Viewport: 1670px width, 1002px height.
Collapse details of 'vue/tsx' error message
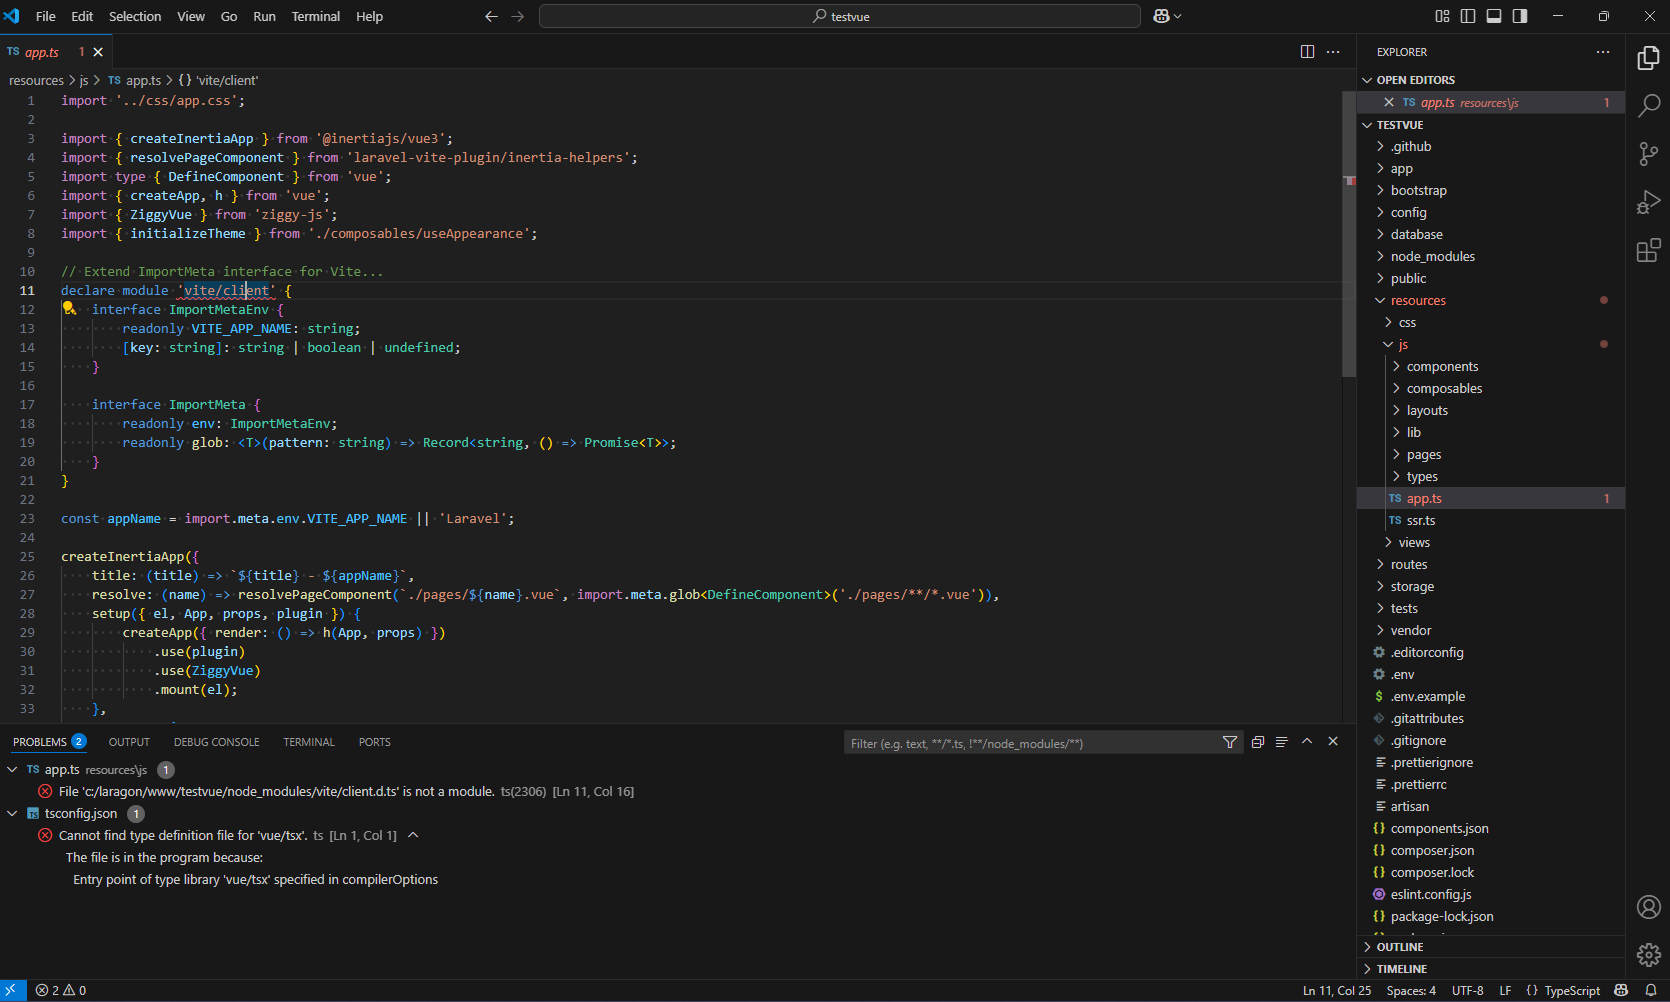(413, 835)
